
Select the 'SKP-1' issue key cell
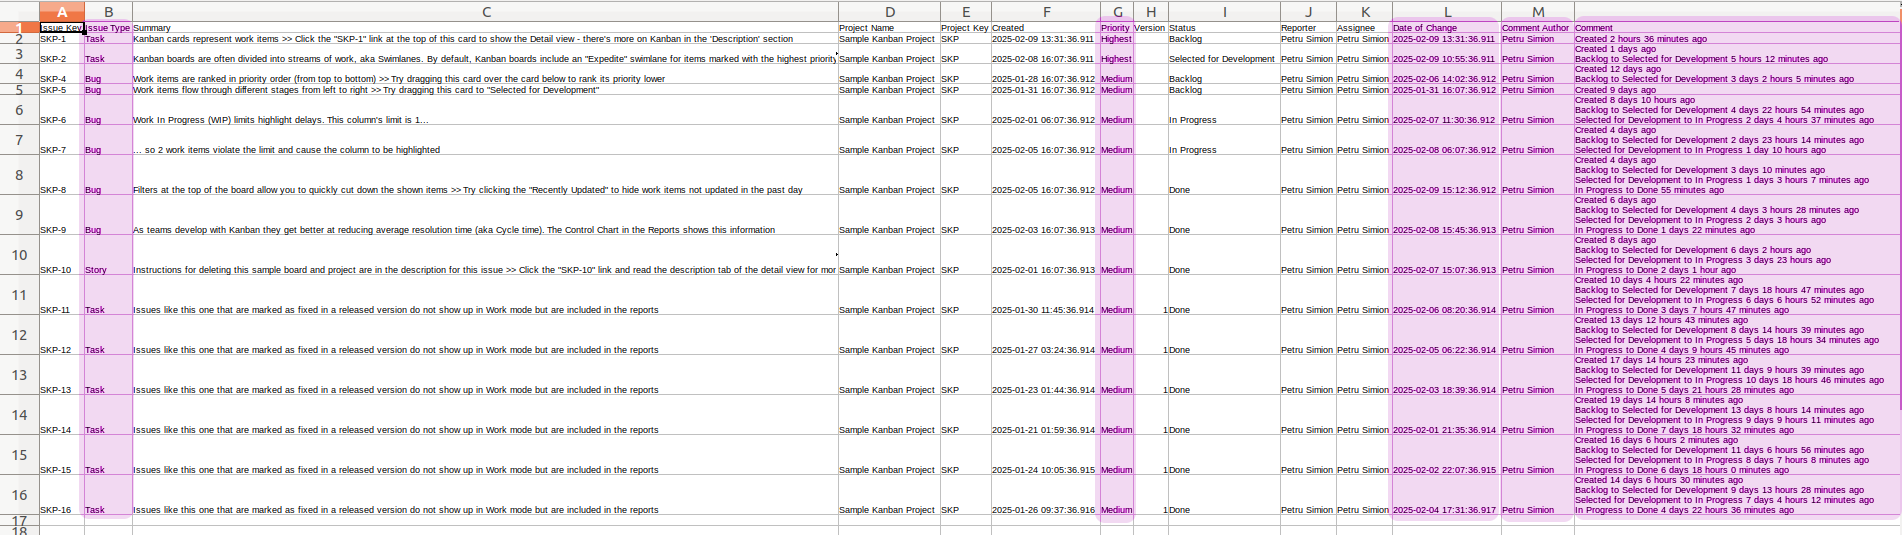(x=62, y=39)
